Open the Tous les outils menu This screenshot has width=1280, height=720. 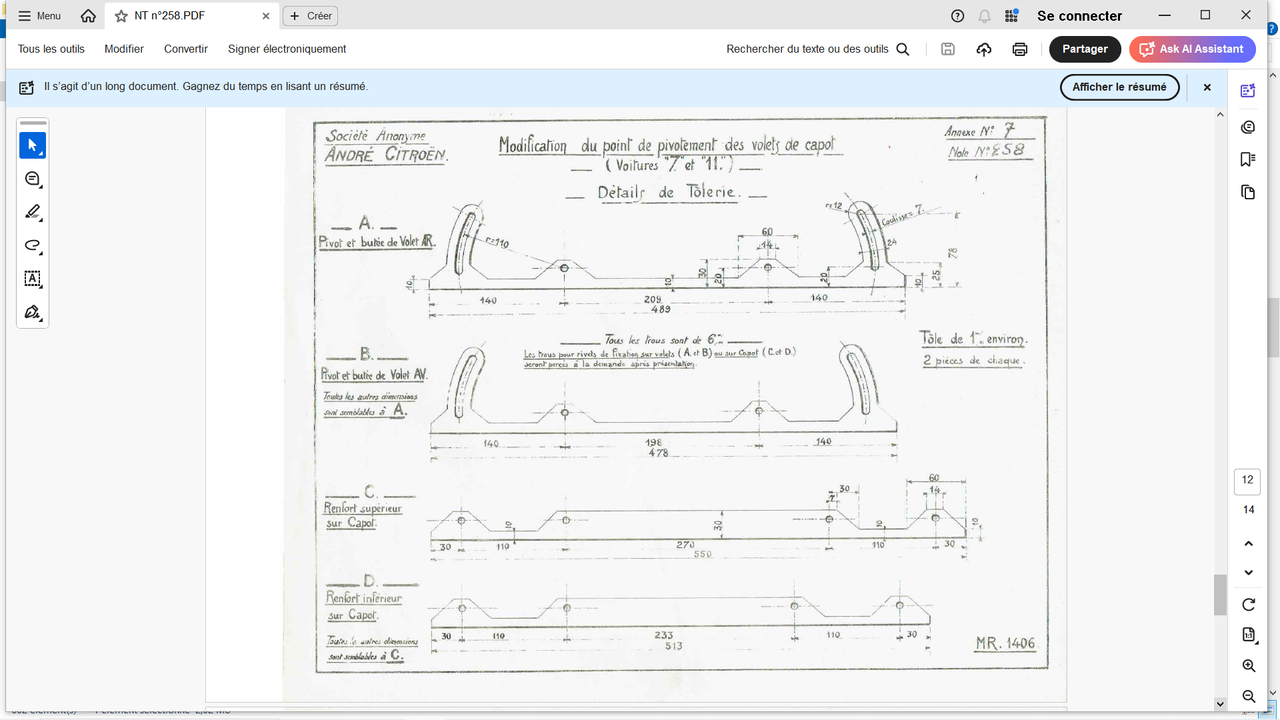(x=51, y=49)
